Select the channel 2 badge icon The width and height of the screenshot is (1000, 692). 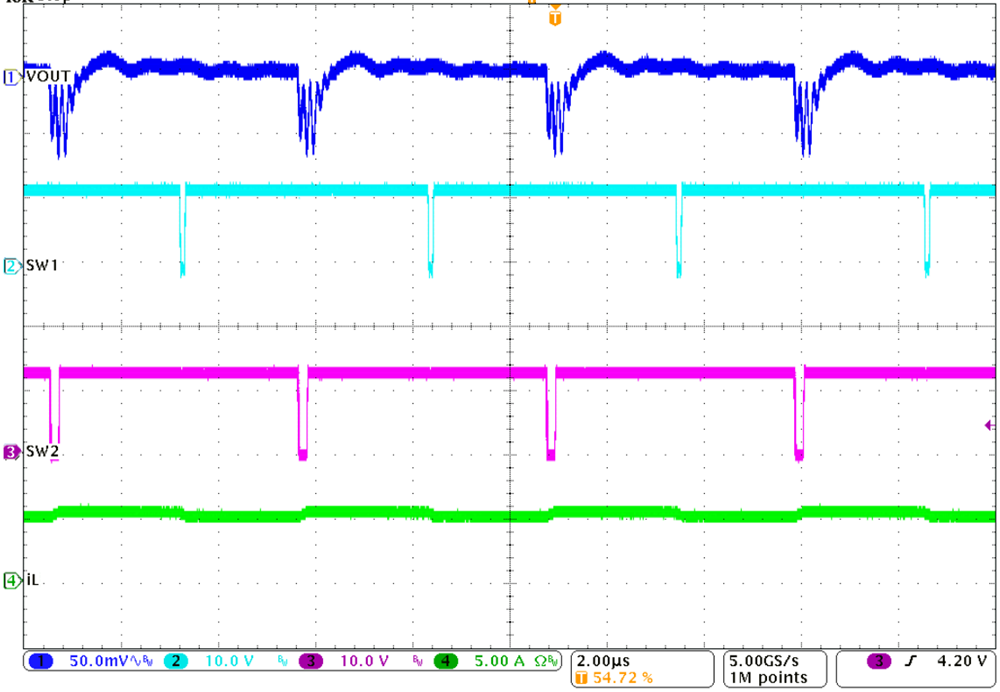coord(177,661)
